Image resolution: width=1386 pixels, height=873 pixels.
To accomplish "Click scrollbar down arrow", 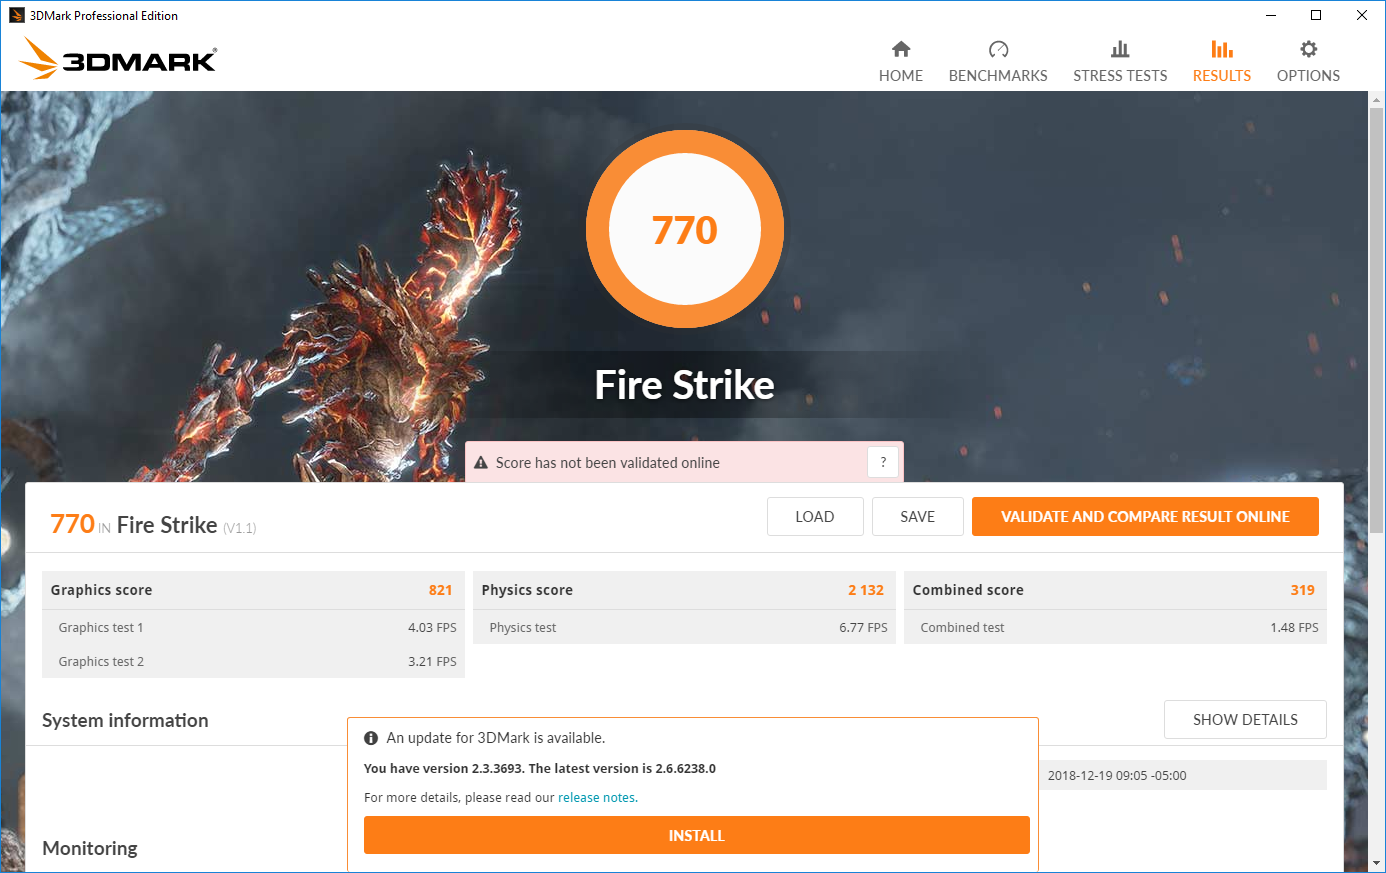I will 1377,863.
